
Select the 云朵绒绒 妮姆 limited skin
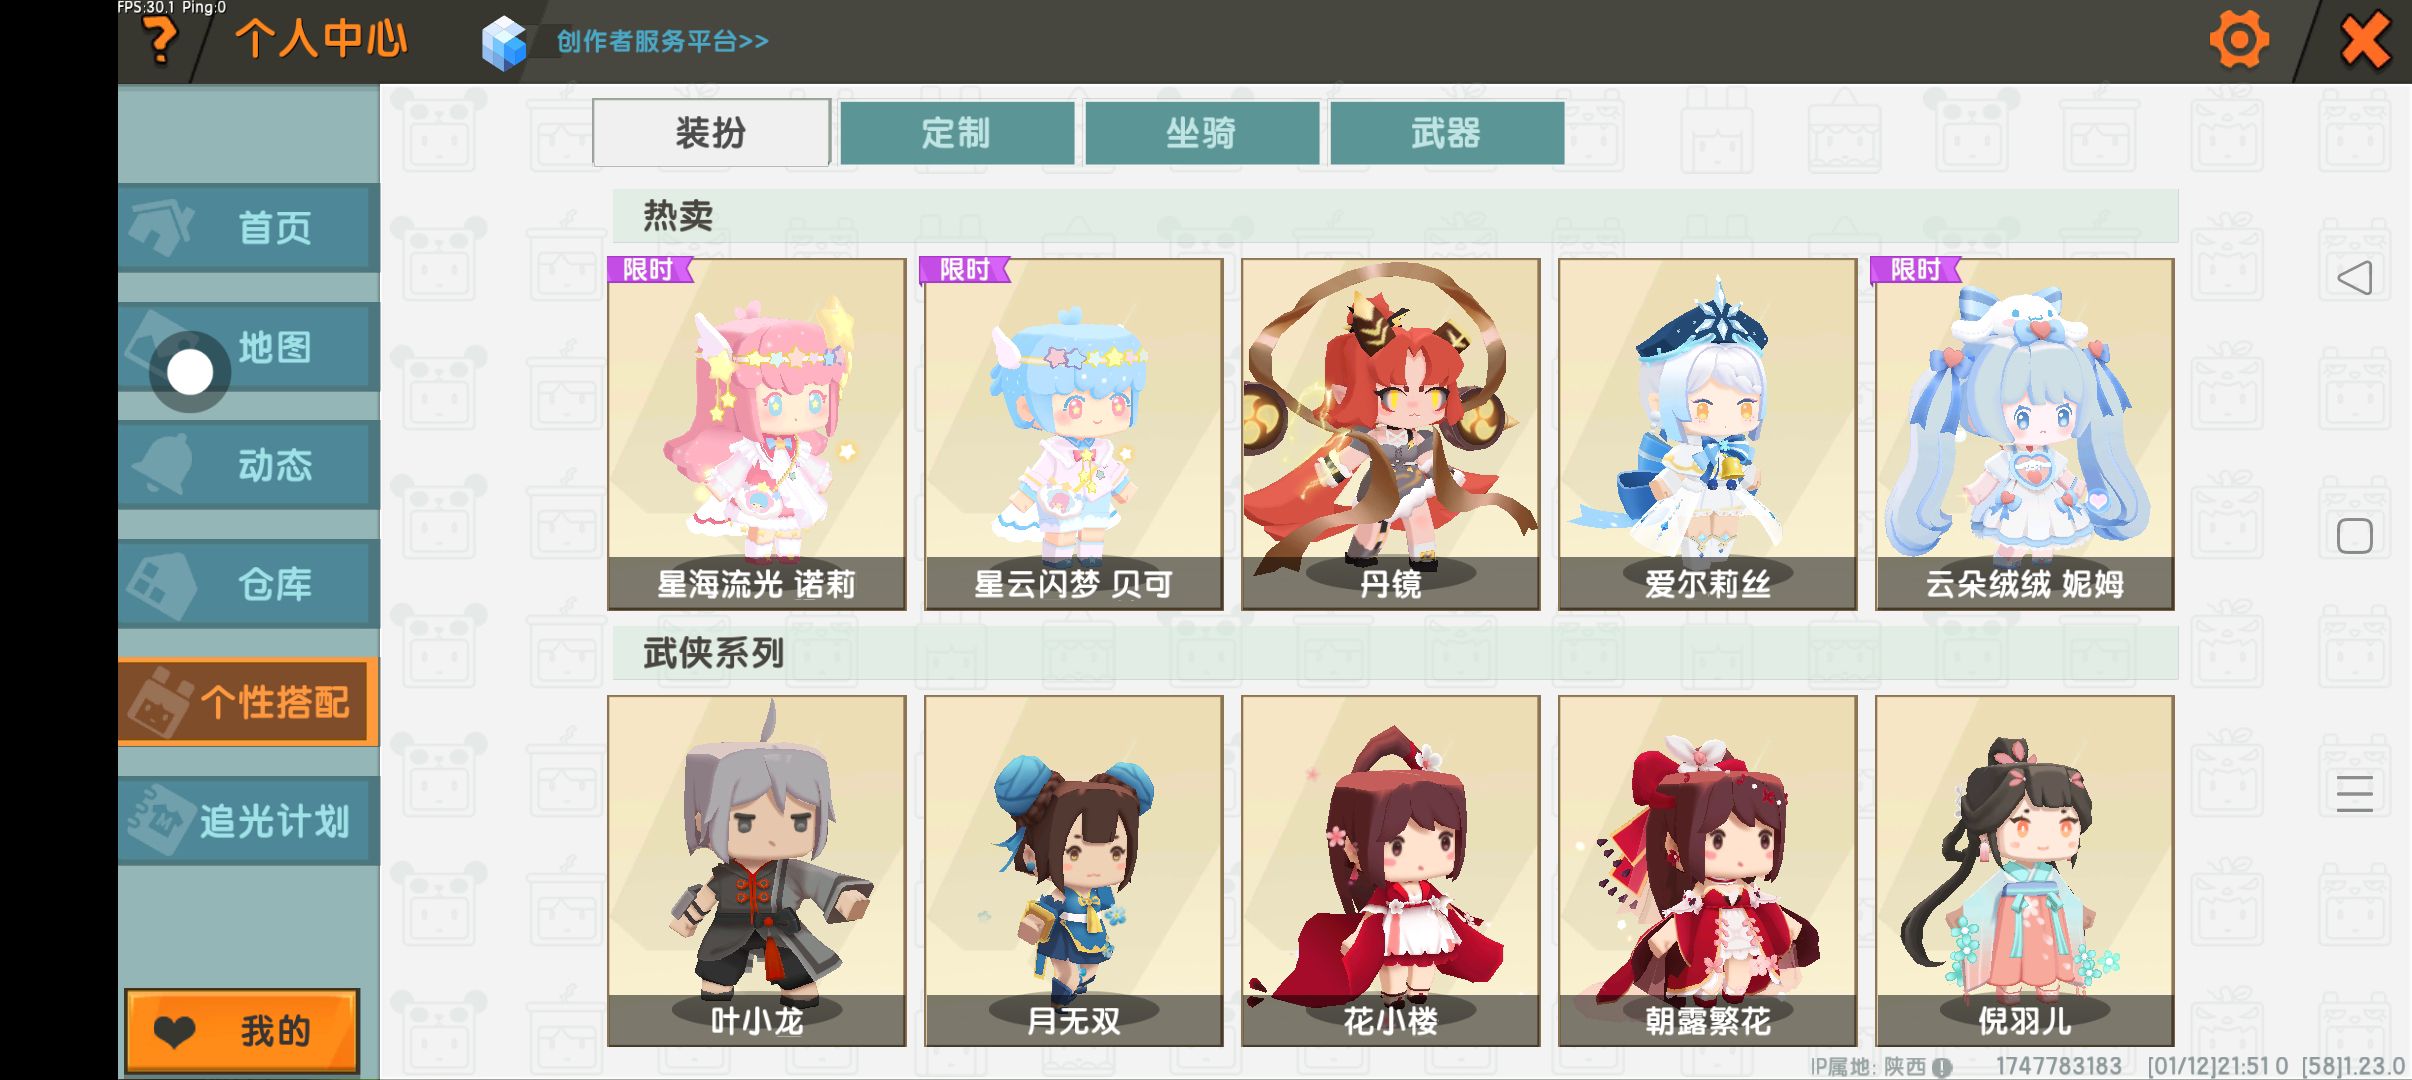2024,434
